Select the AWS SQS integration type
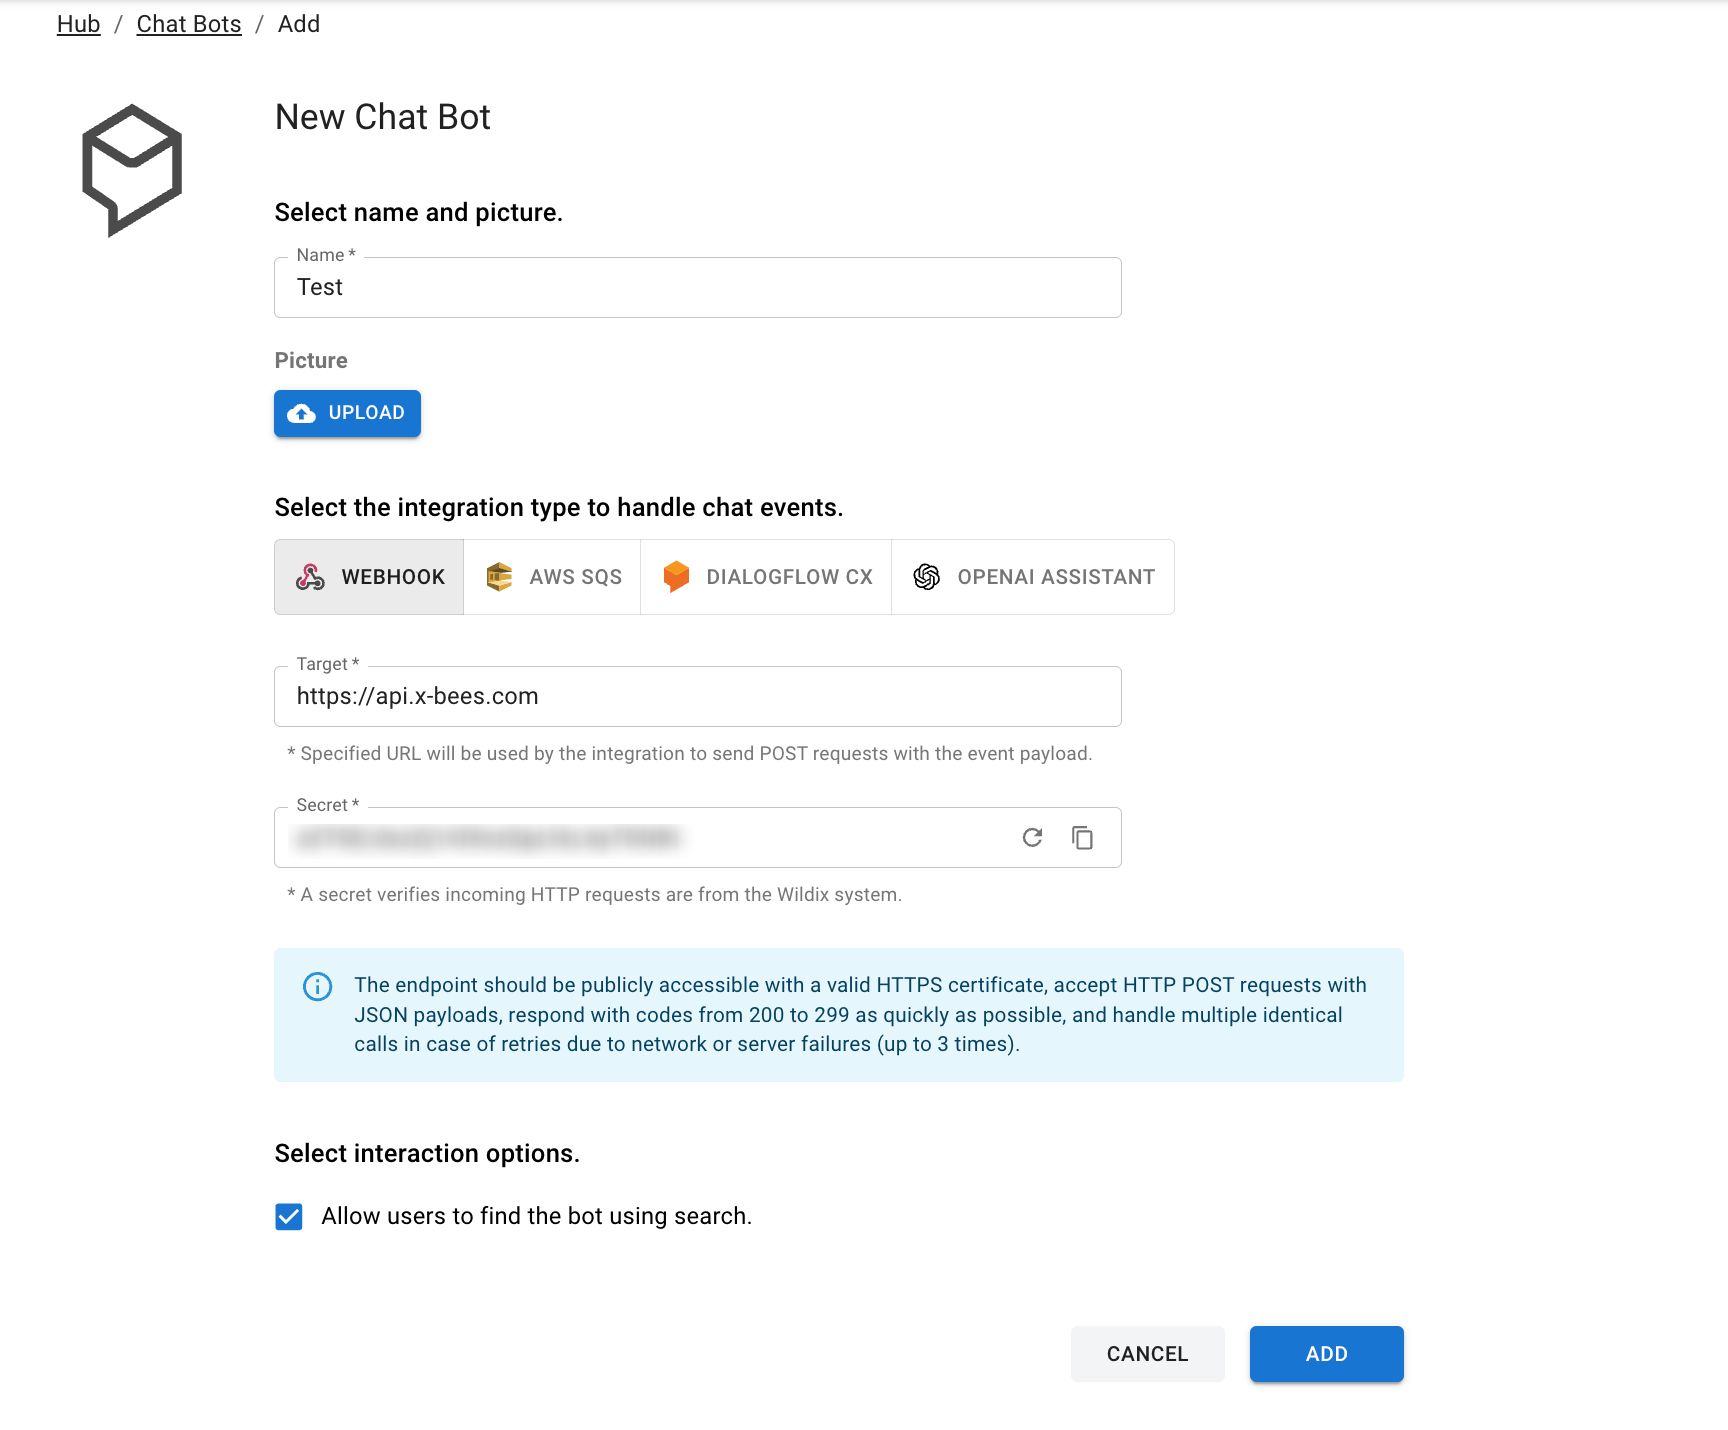The height and width of the screenshot is (1430, 1728). 551,576
